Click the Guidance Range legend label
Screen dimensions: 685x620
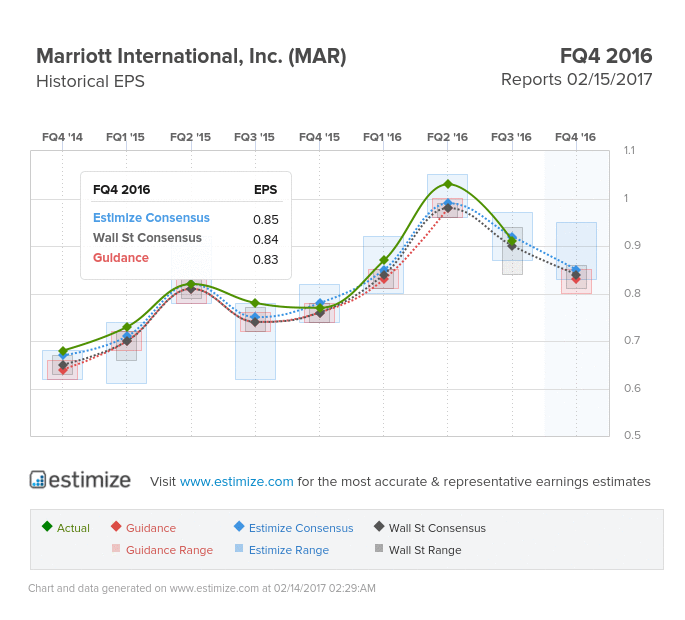(170, 550)
